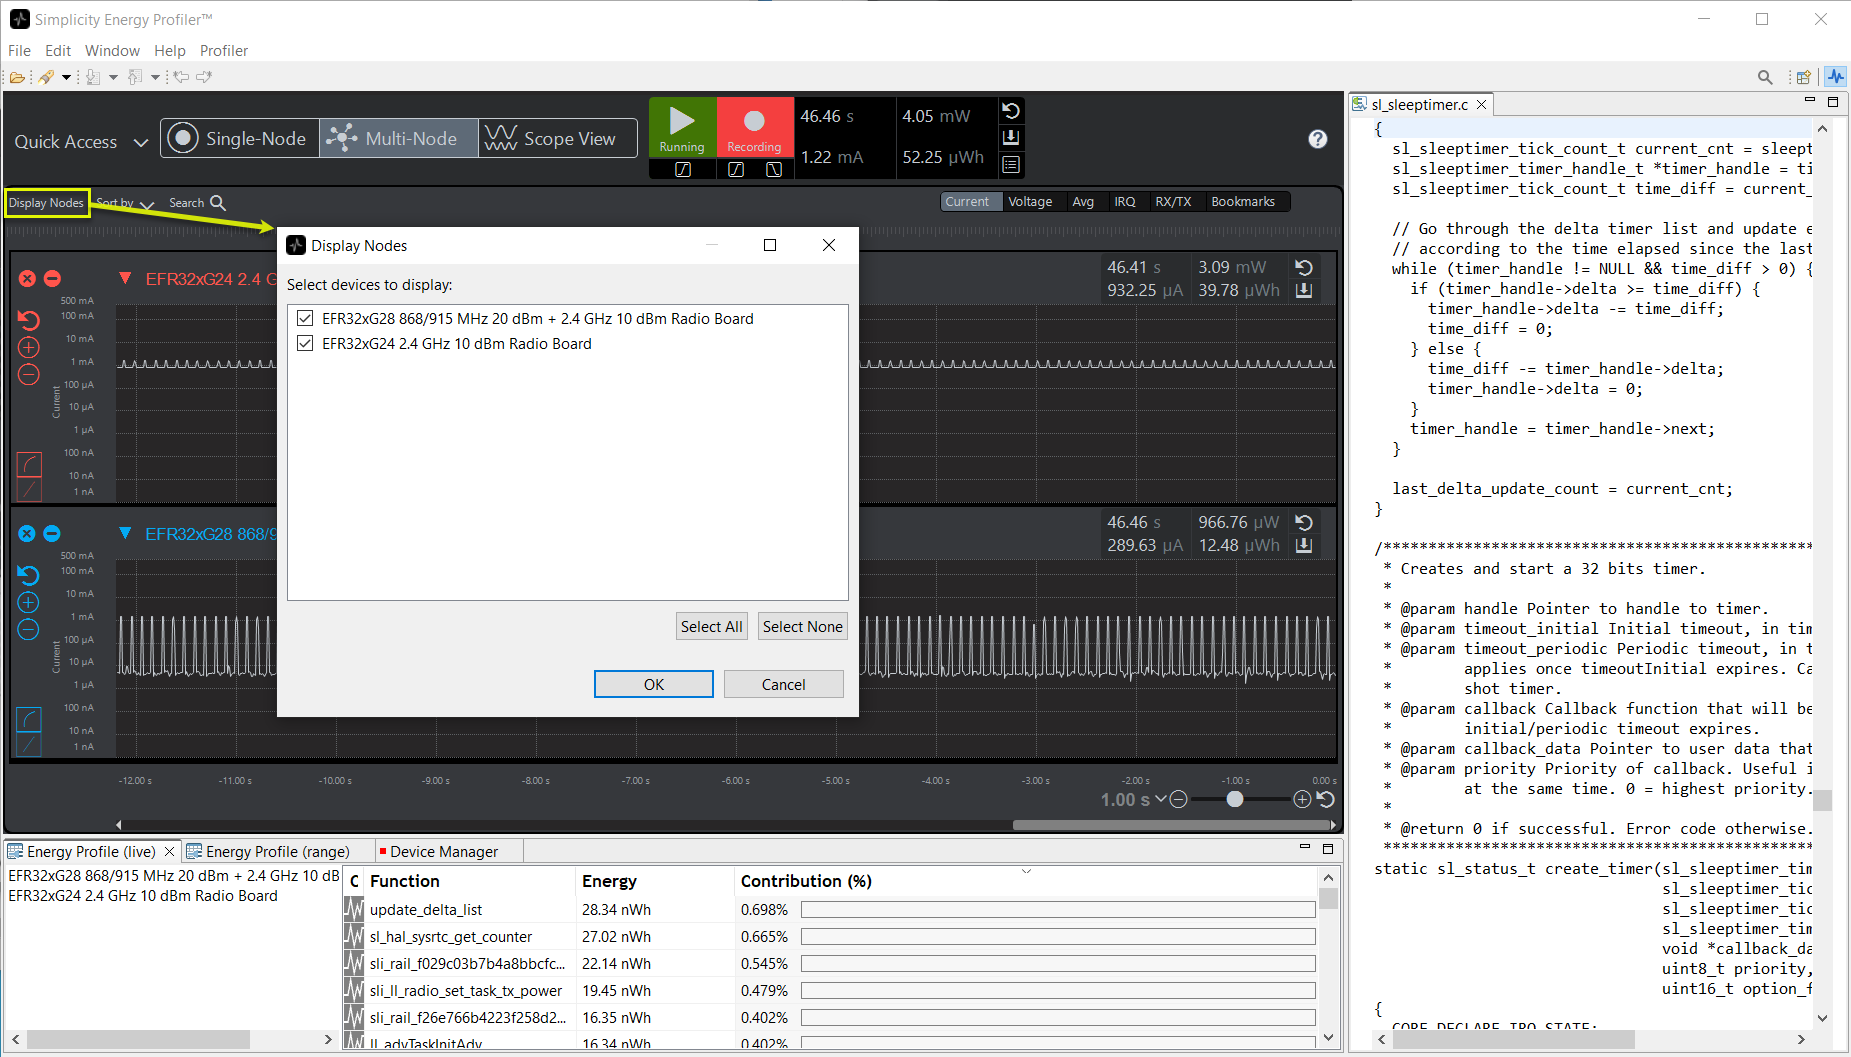Click the zoom-out timeline minus icon
1851x1057 pixels.
[x=1178, y=799]
